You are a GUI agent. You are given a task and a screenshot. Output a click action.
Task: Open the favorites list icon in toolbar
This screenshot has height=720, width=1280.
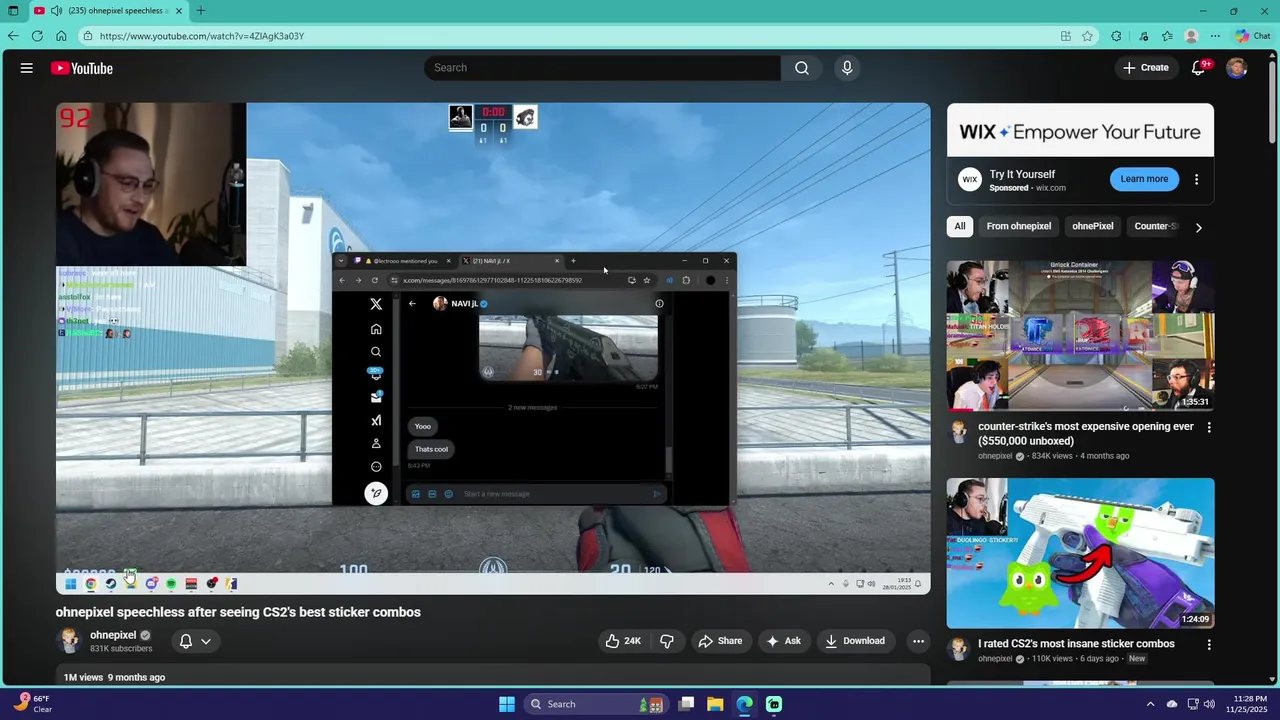(x=1167, y=36)
